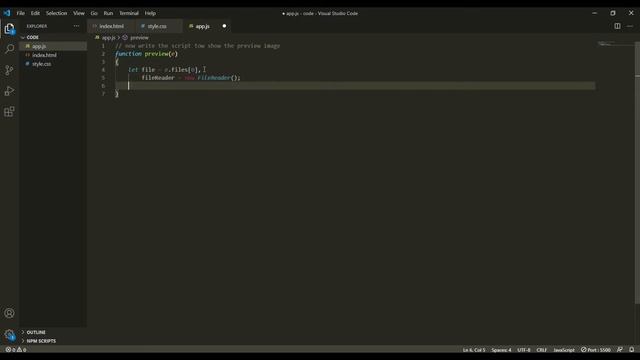
Task: Open index.html in the explorer tree
Action: 53,55
